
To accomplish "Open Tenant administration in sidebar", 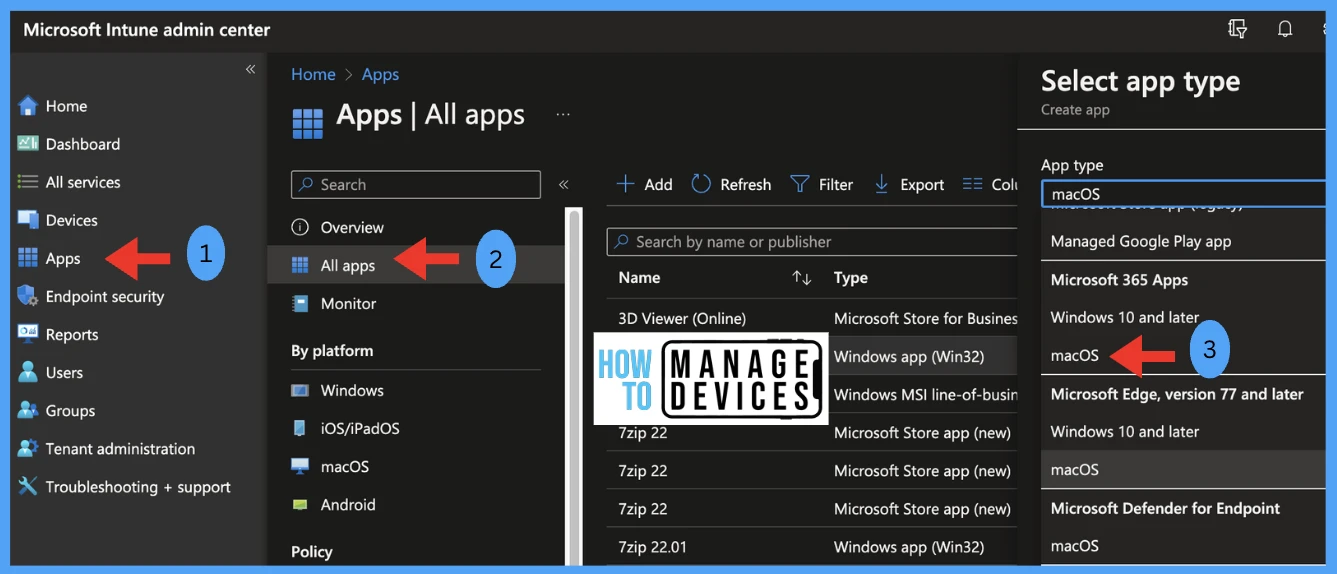I will click(x=120, y=449).
